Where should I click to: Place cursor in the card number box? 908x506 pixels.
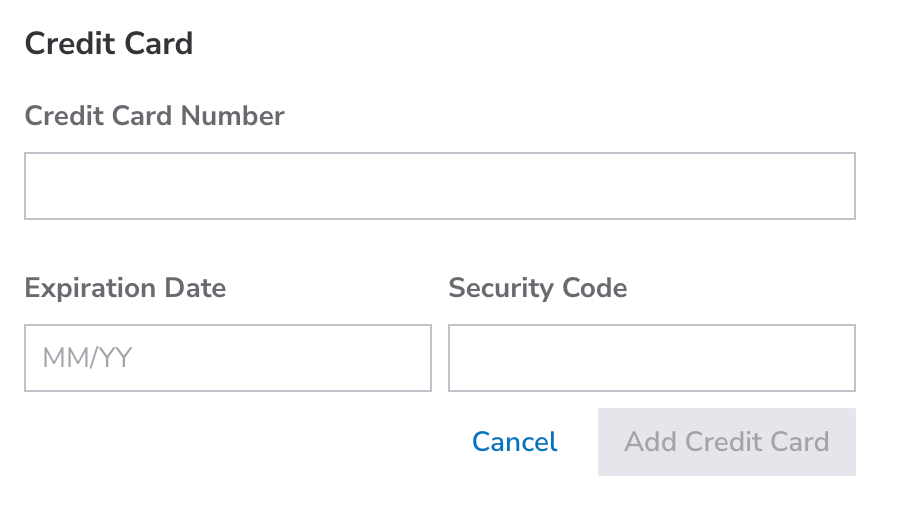[x=439, y=186]
